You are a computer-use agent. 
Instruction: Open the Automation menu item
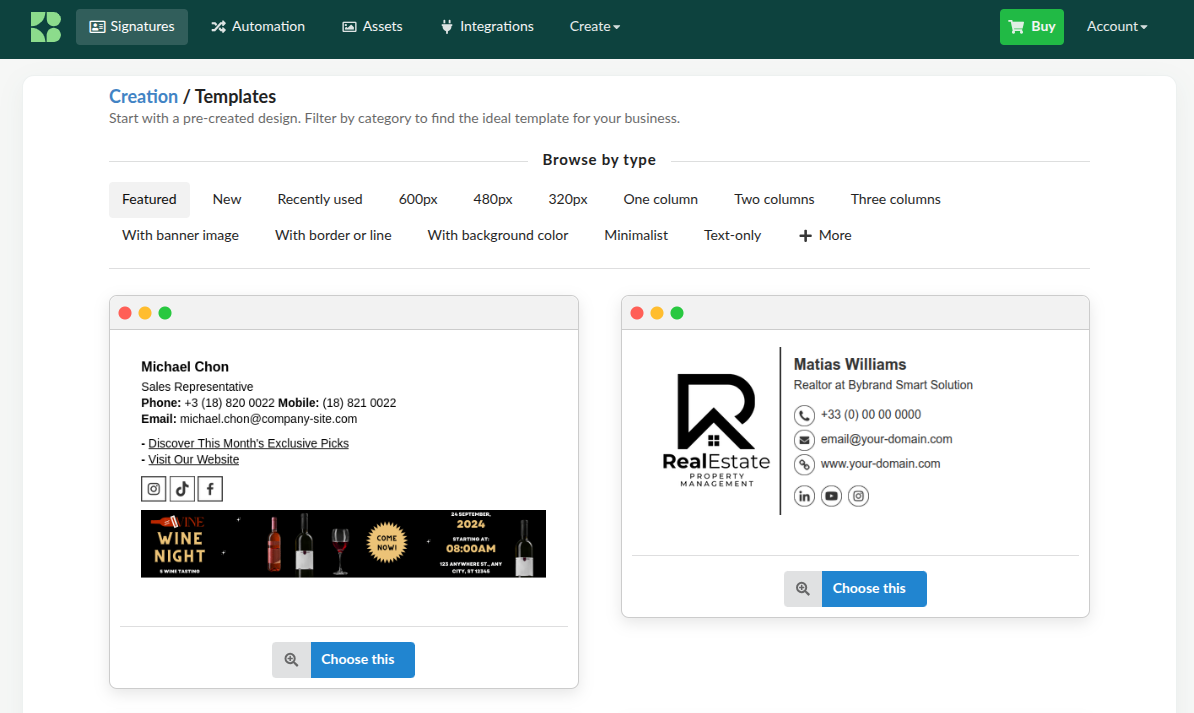click(x=257, y=27)
